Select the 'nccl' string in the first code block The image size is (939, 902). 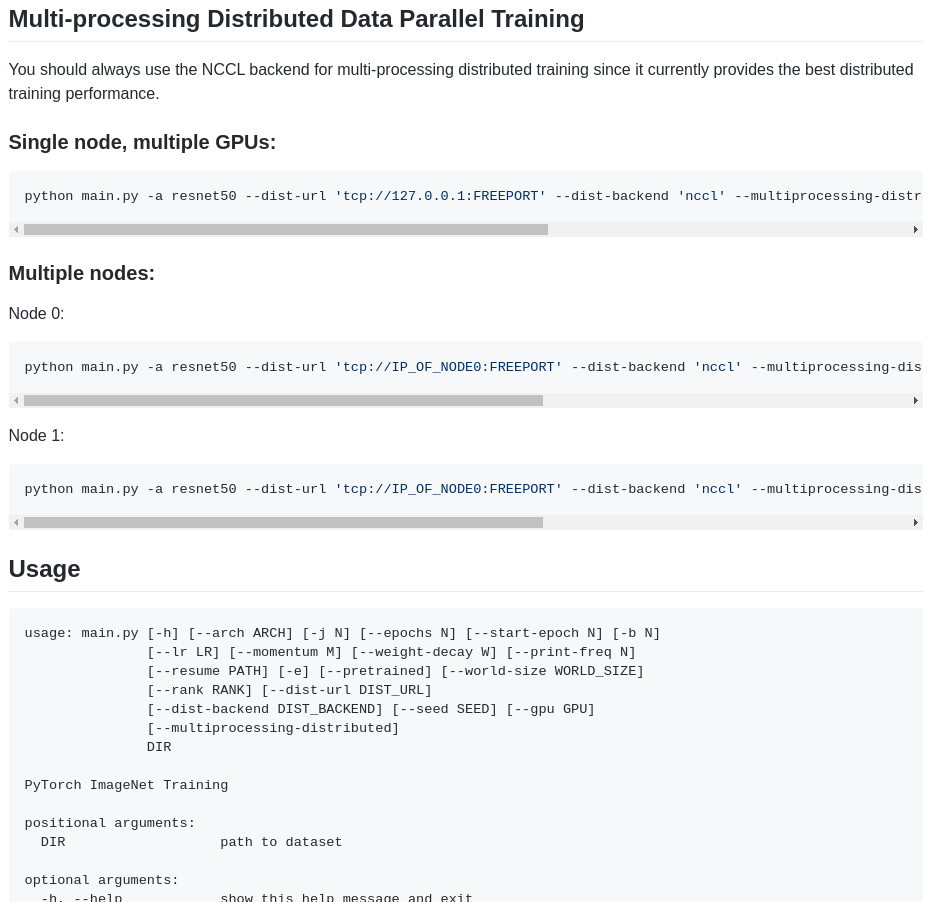point(701,196)
